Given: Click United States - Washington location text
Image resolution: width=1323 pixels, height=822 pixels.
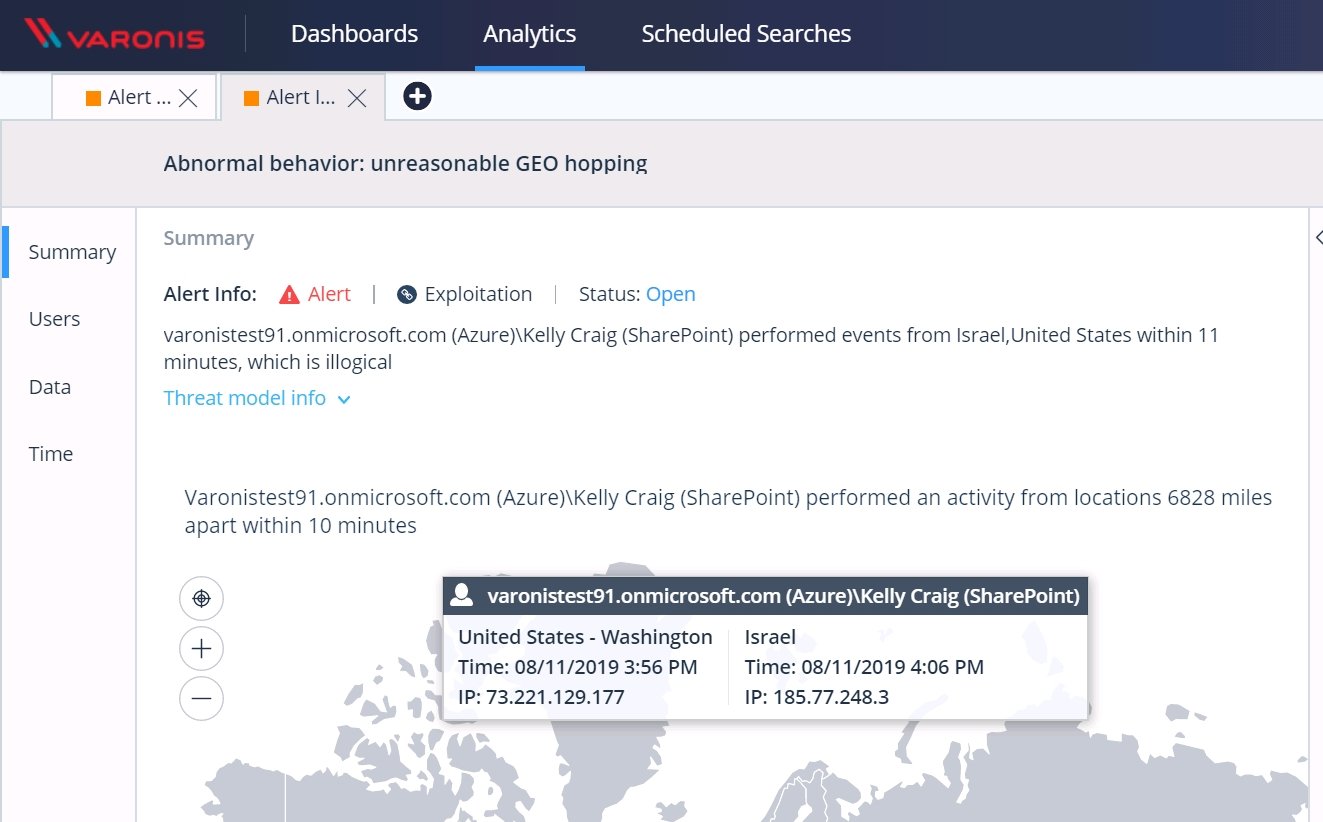Looking at the screenshot, I should (585, 637).
